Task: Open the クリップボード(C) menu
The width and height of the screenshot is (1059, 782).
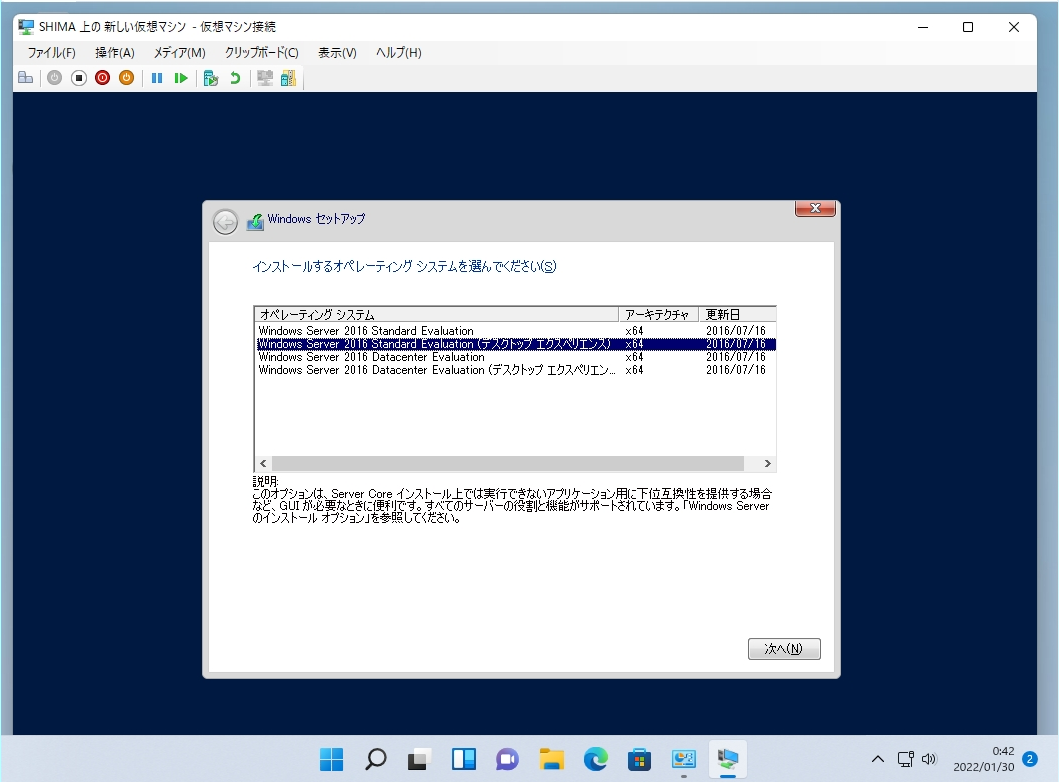Action: 262,53
